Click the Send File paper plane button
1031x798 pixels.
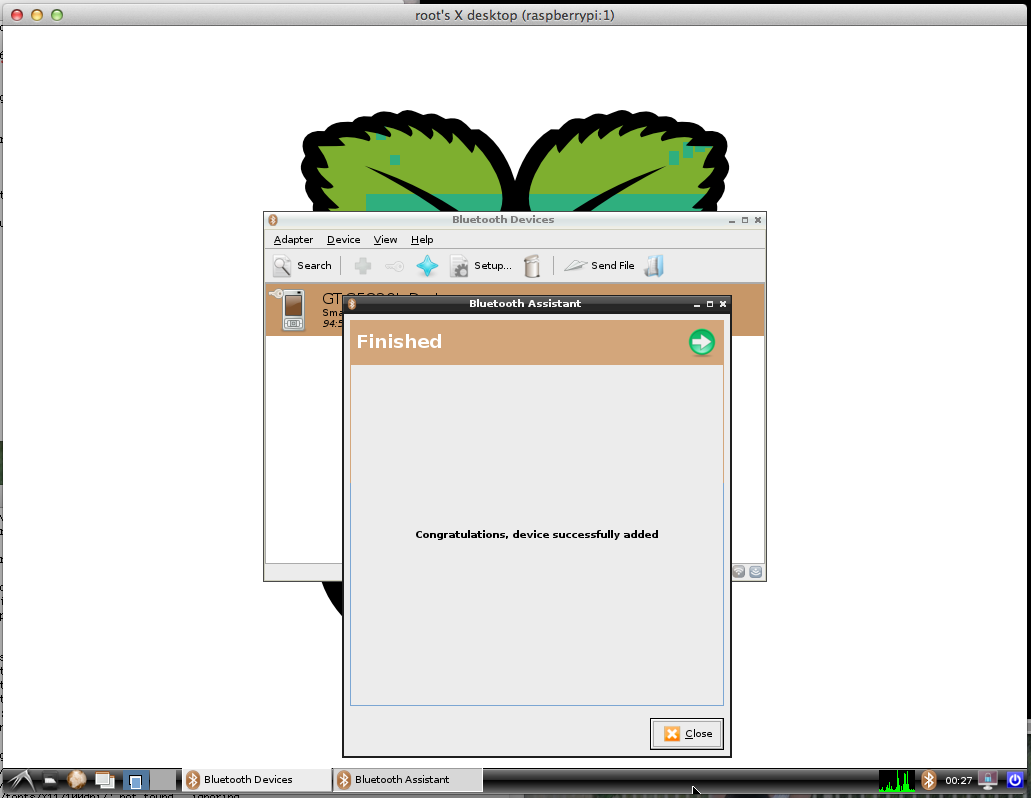(x=599, y=266)
